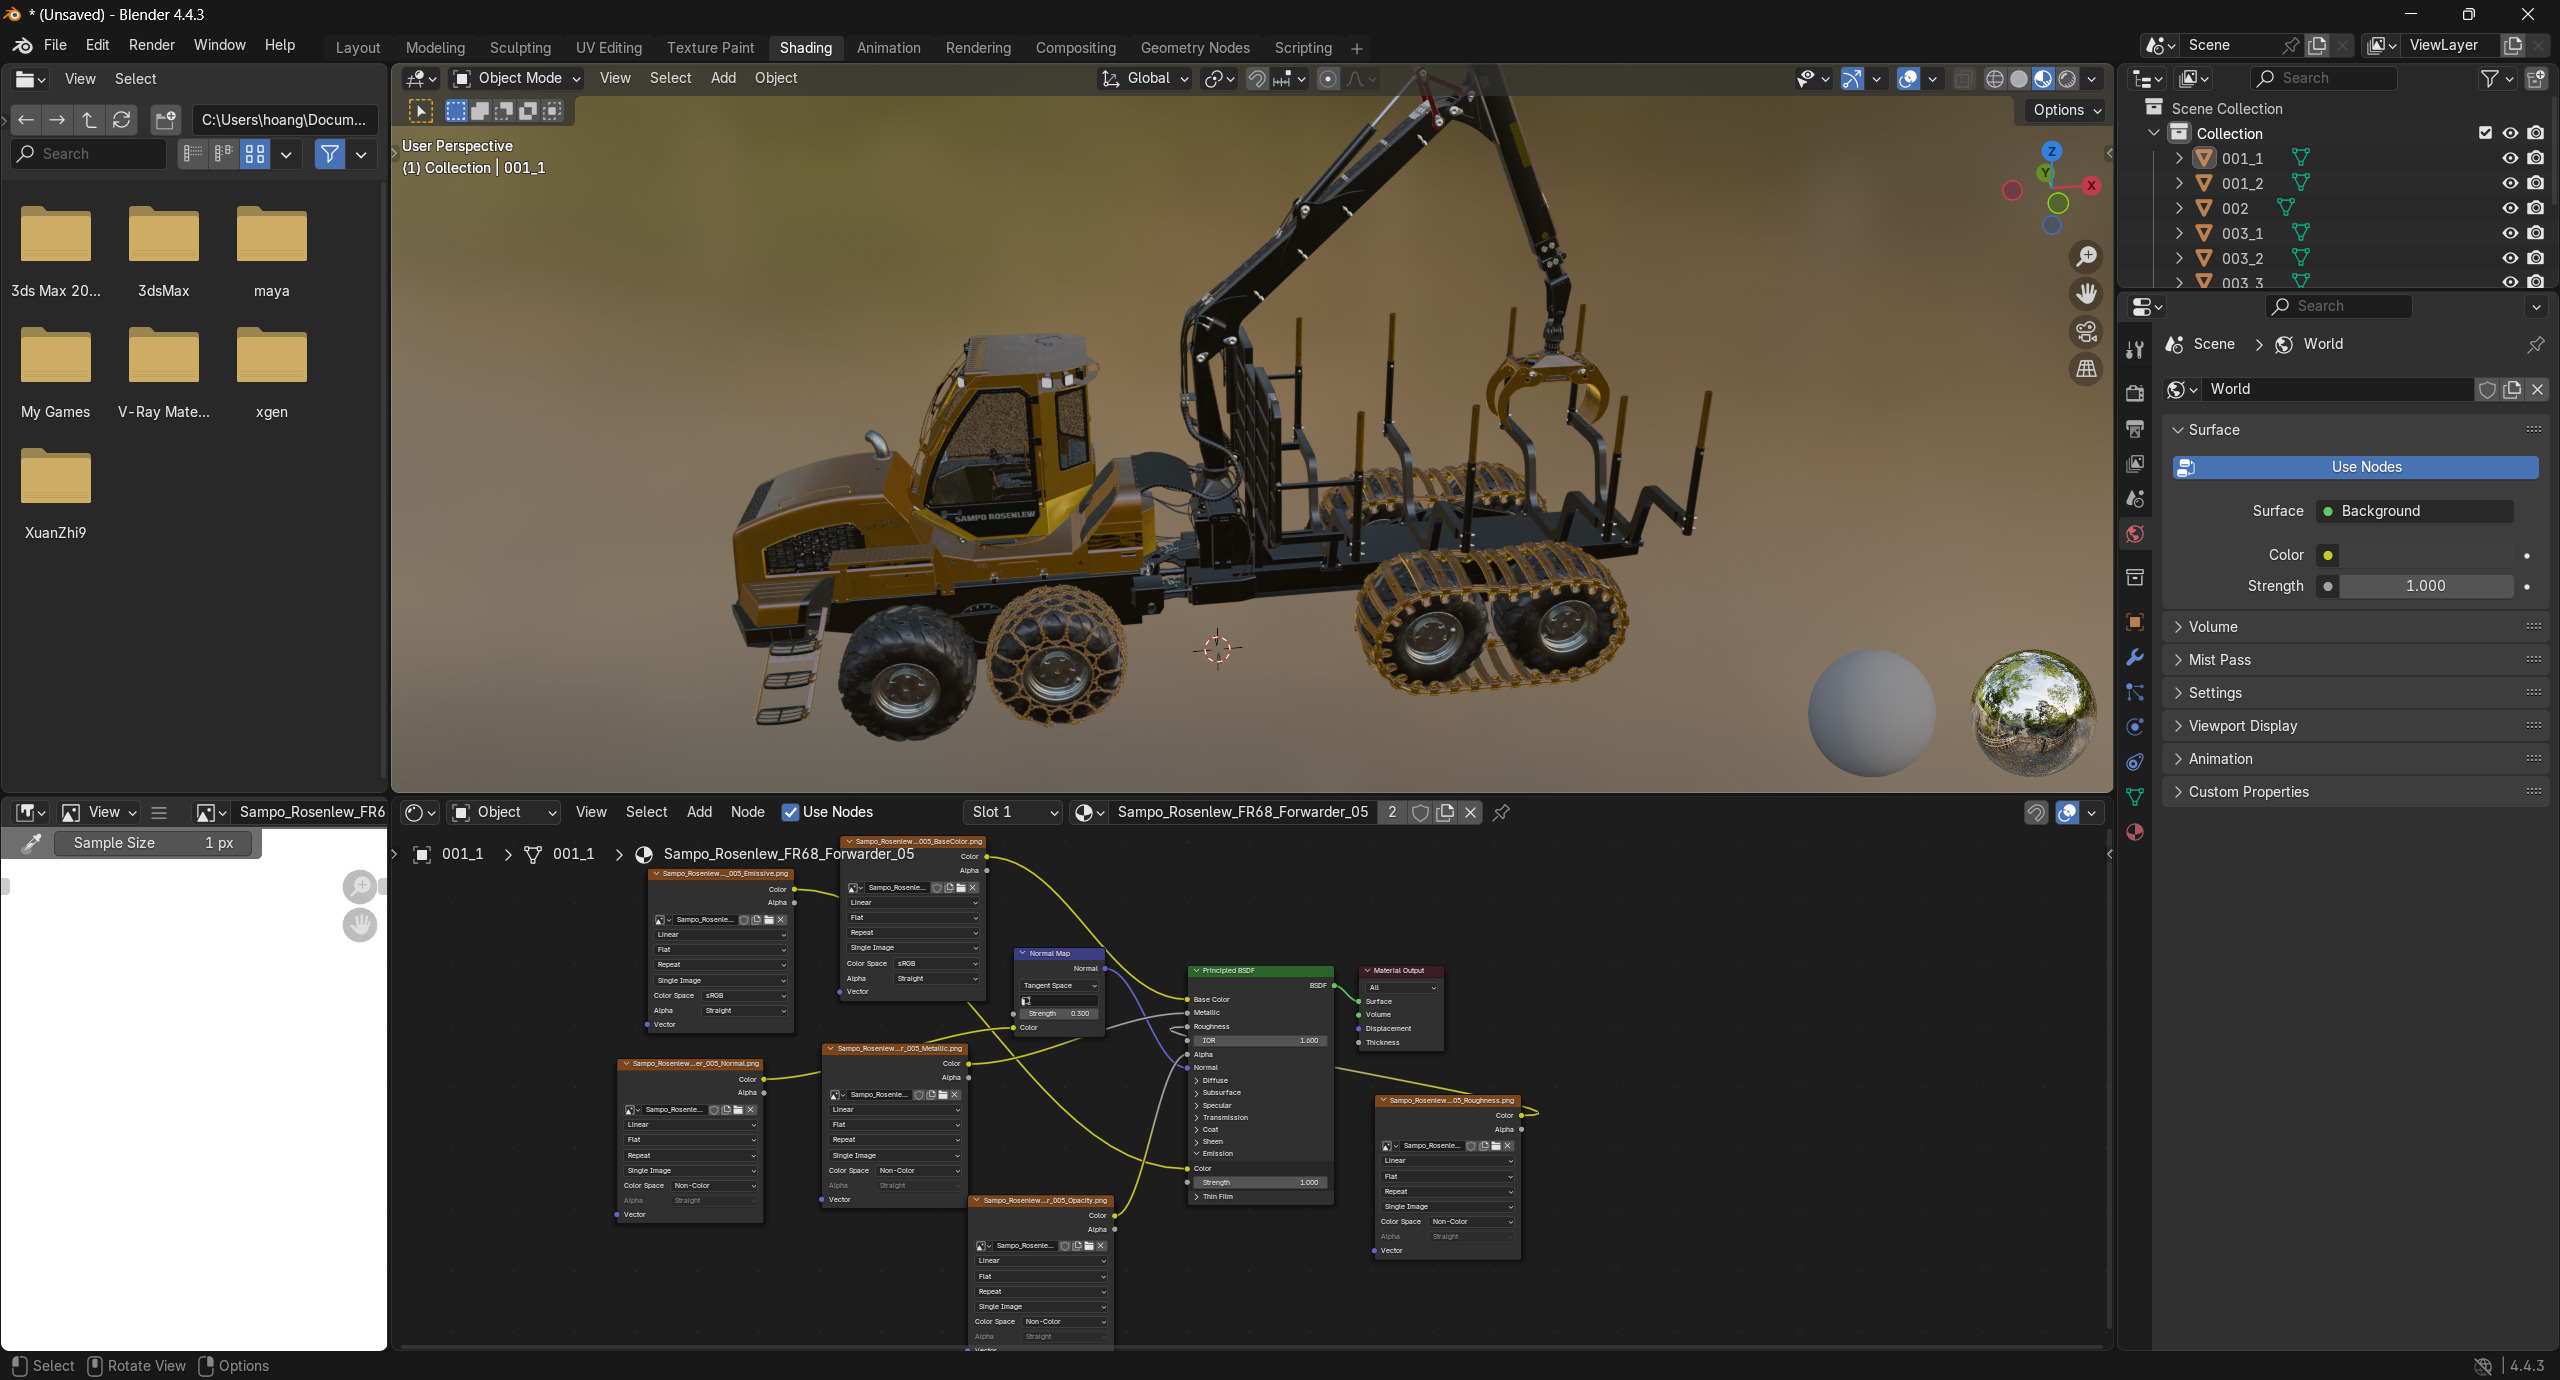Open the Tool properties tab
Viewport: 2560px width, 1380px height.
[x=2135, y=349]
